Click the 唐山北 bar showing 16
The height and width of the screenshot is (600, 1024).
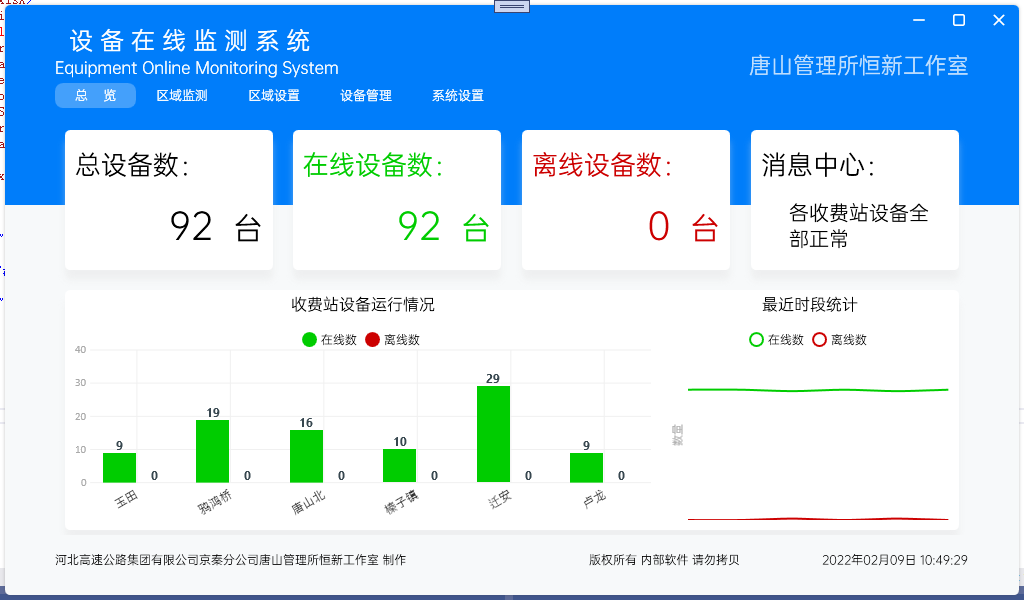click(x=306, y=456)
